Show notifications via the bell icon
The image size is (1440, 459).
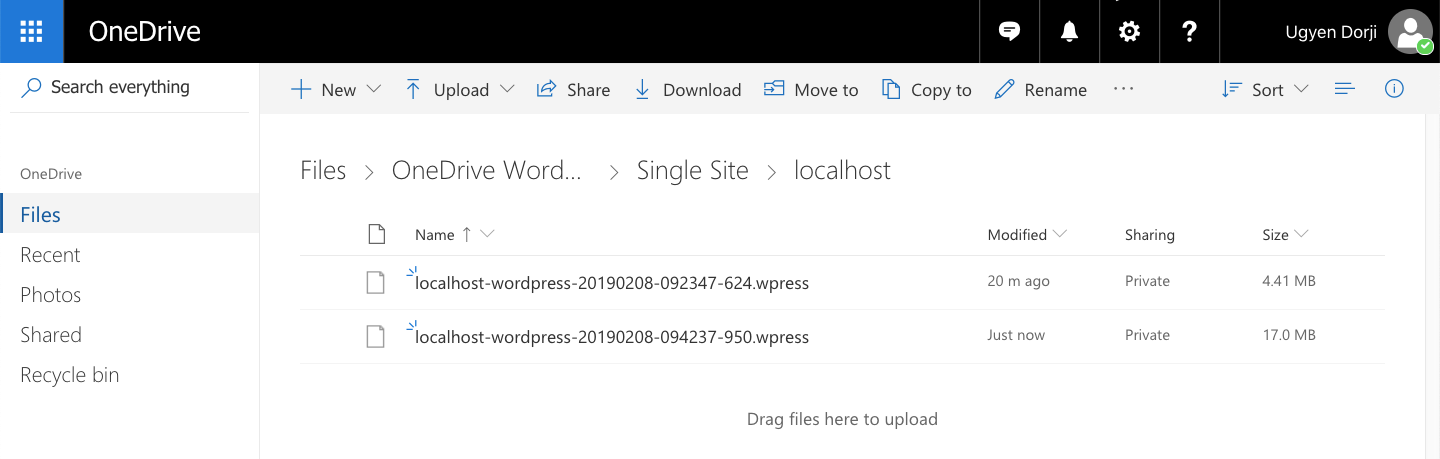click(1069, 32)
